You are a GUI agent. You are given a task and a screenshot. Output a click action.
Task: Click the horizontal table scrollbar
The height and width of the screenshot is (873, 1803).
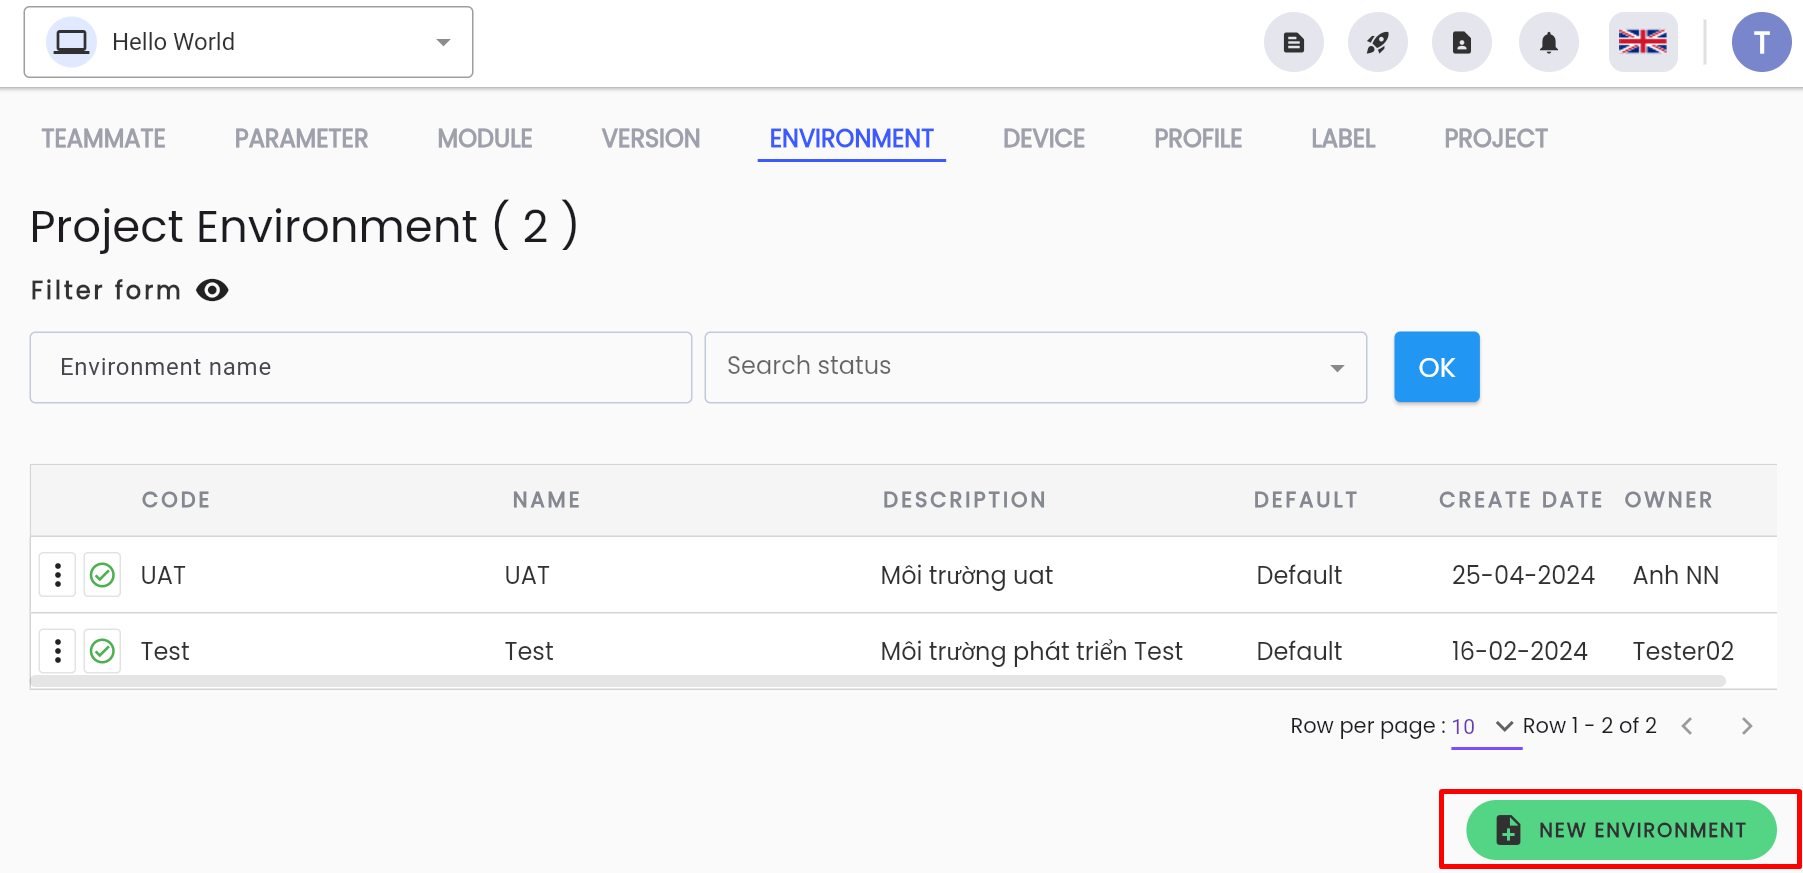coord(878,681)
